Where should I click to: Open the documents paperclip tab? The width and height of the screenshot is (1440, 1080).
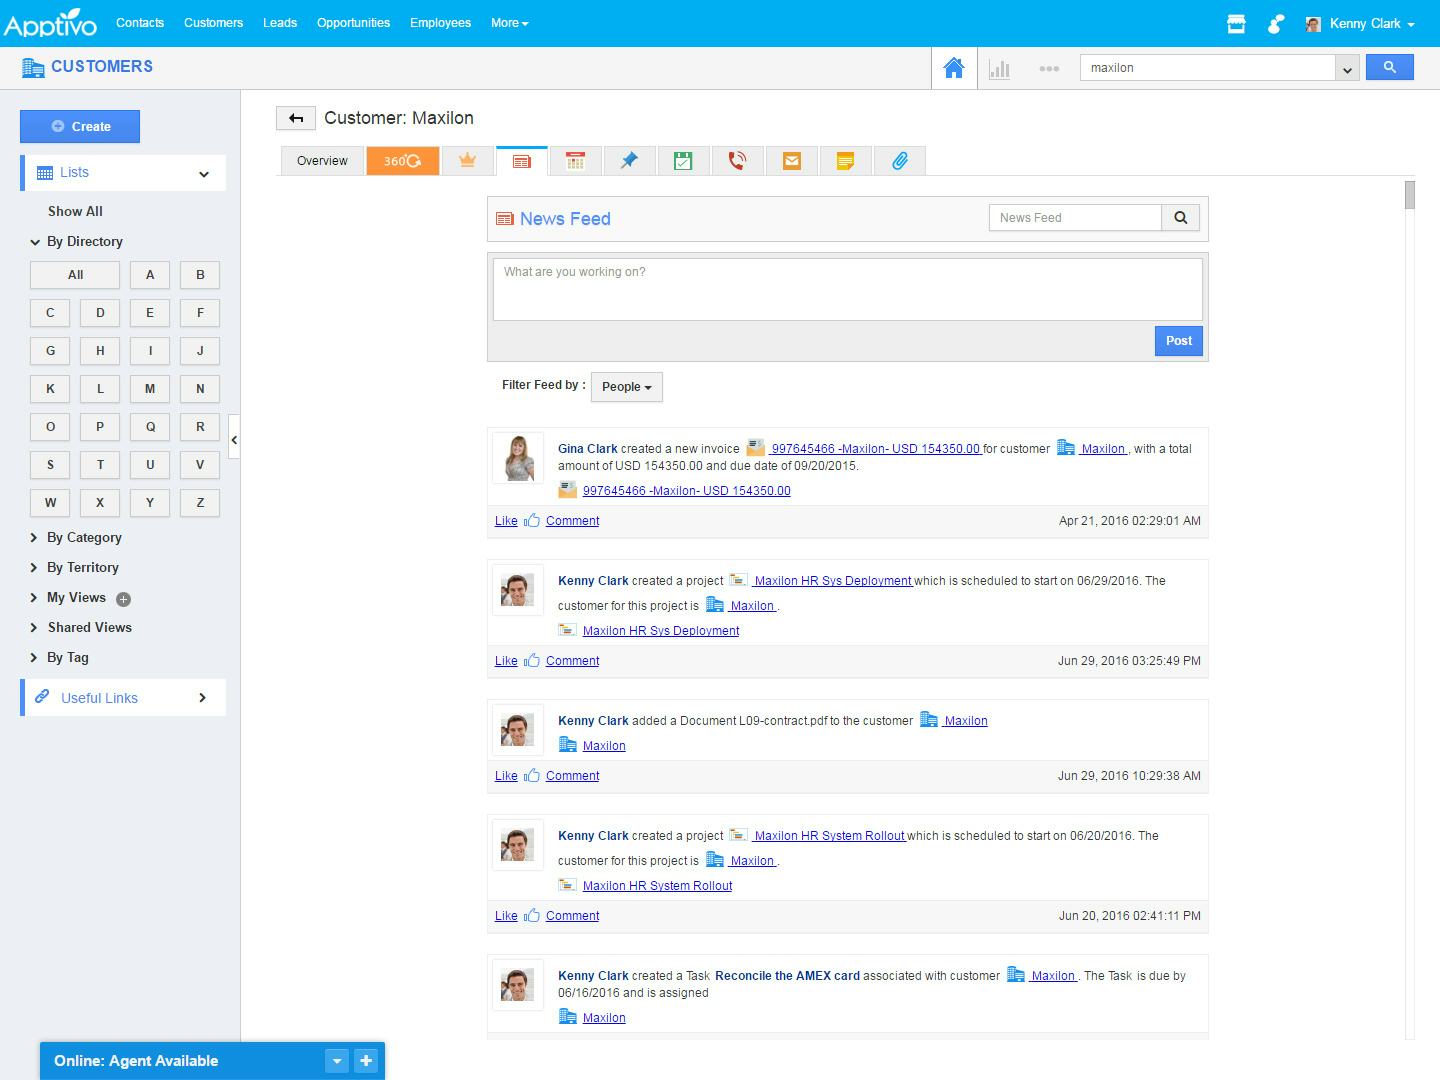tap(899, 161)
